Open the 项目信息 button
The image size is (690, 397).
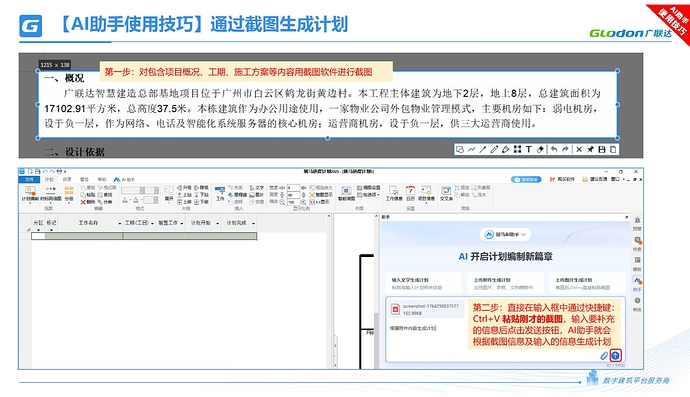[426, 194]
